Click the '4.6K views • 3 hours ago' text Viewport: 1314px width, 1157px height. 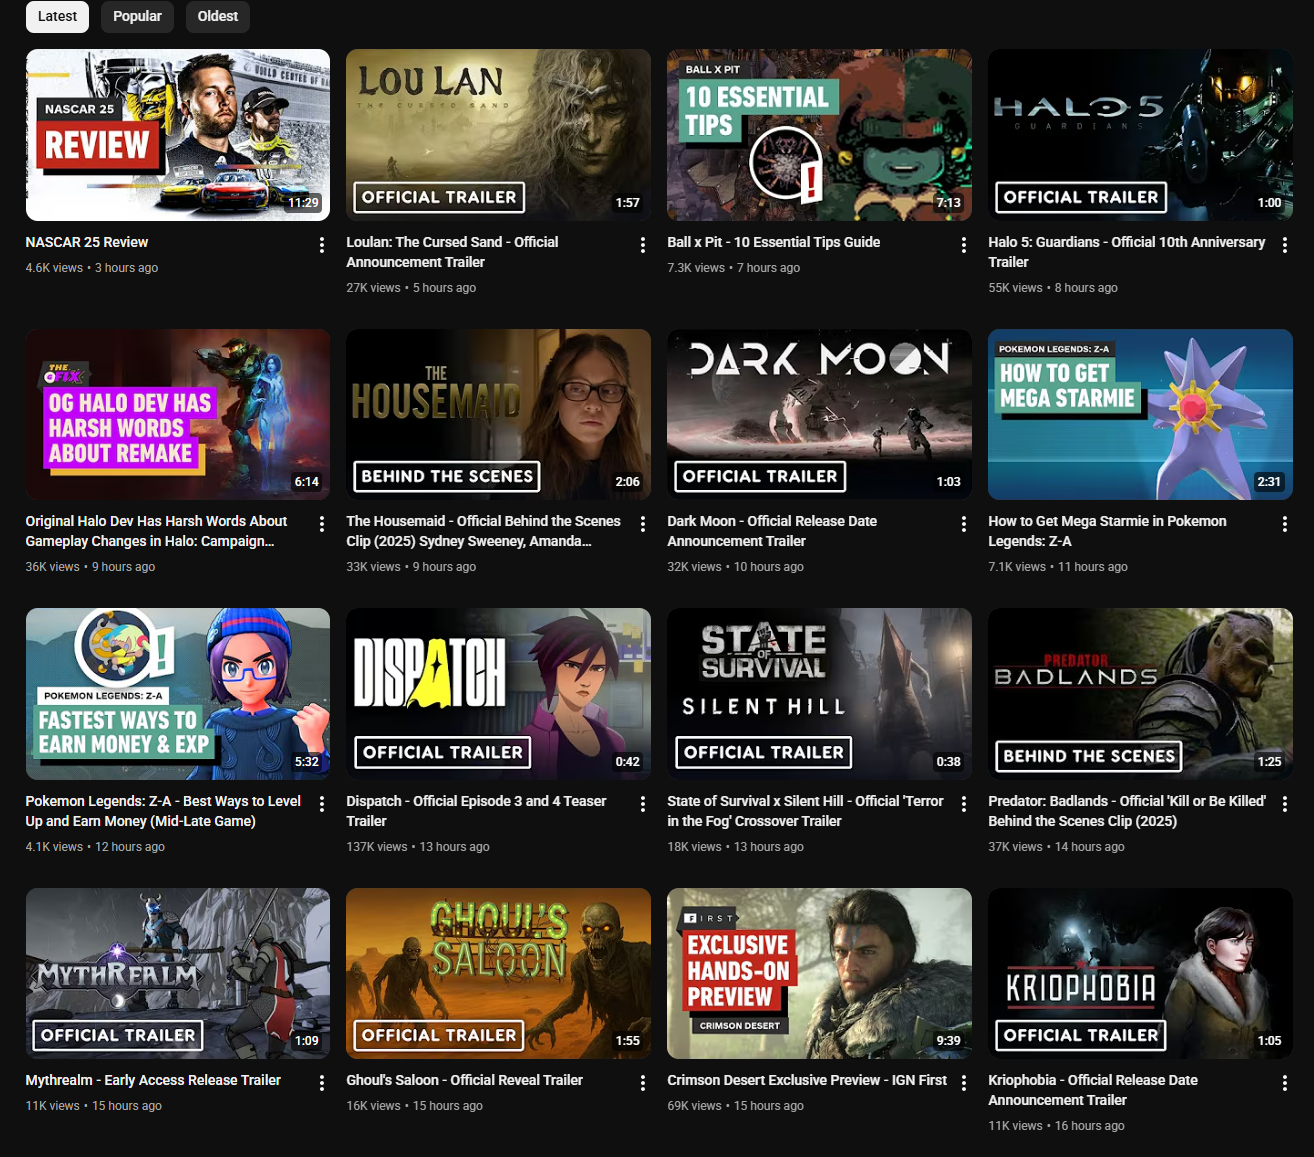point(92,268)
